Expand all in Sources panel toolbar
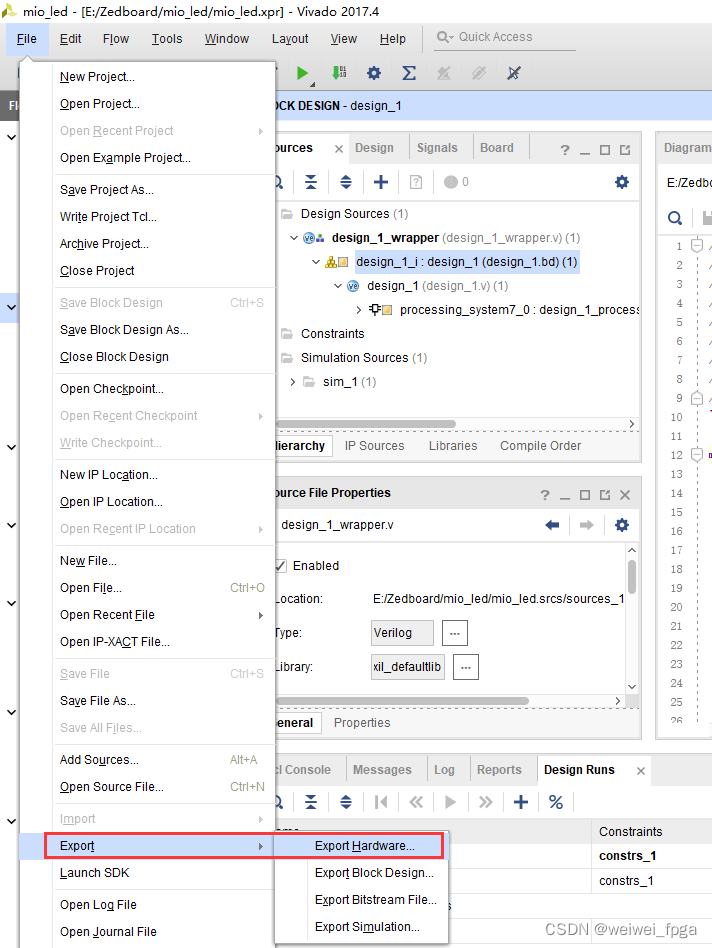Image resolution: width=712 pixels, height=948 pixels. point(346,182)
